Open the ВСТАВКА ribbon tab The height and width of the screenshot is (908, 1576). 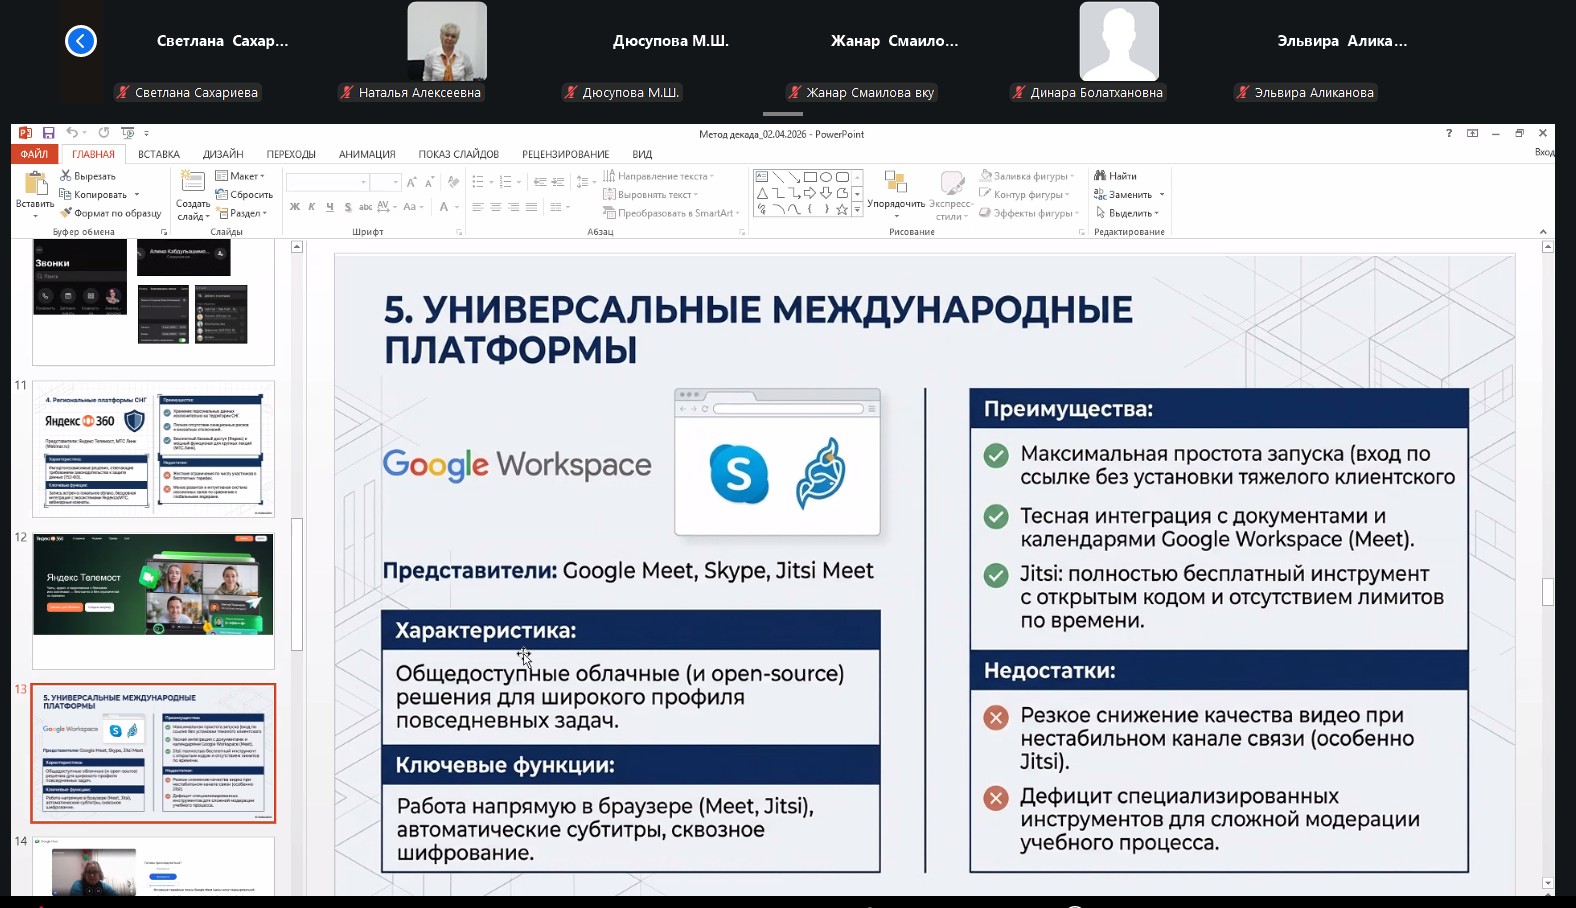(159, 154)
